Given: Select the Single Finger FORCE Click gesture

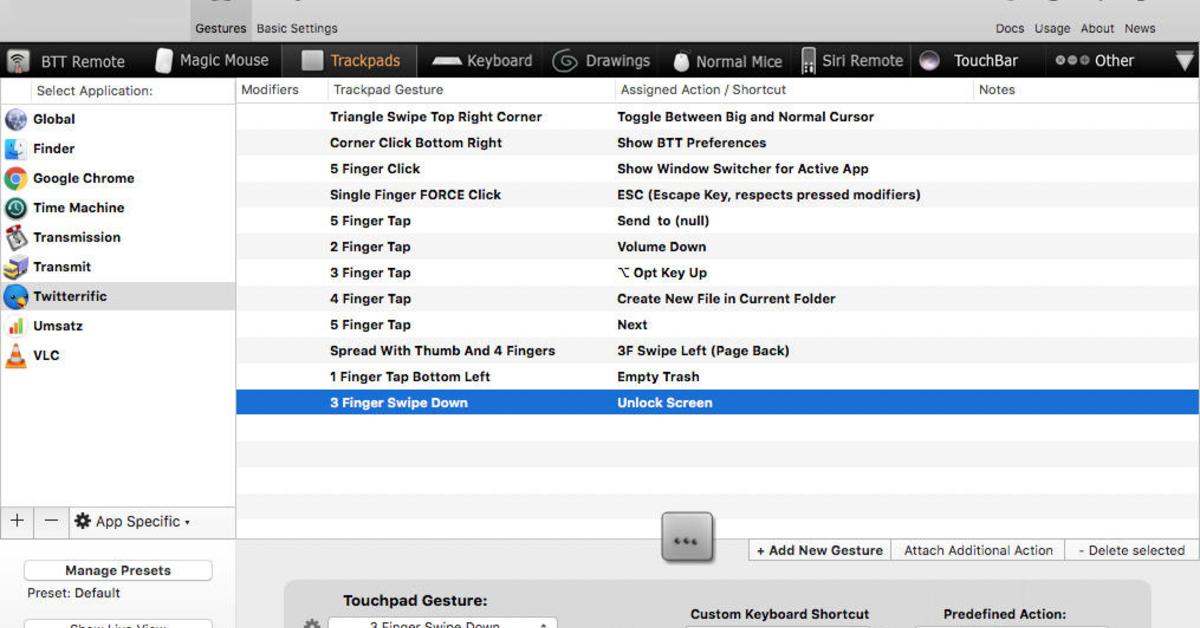Looking at the screenshot, I should (717, 195).
